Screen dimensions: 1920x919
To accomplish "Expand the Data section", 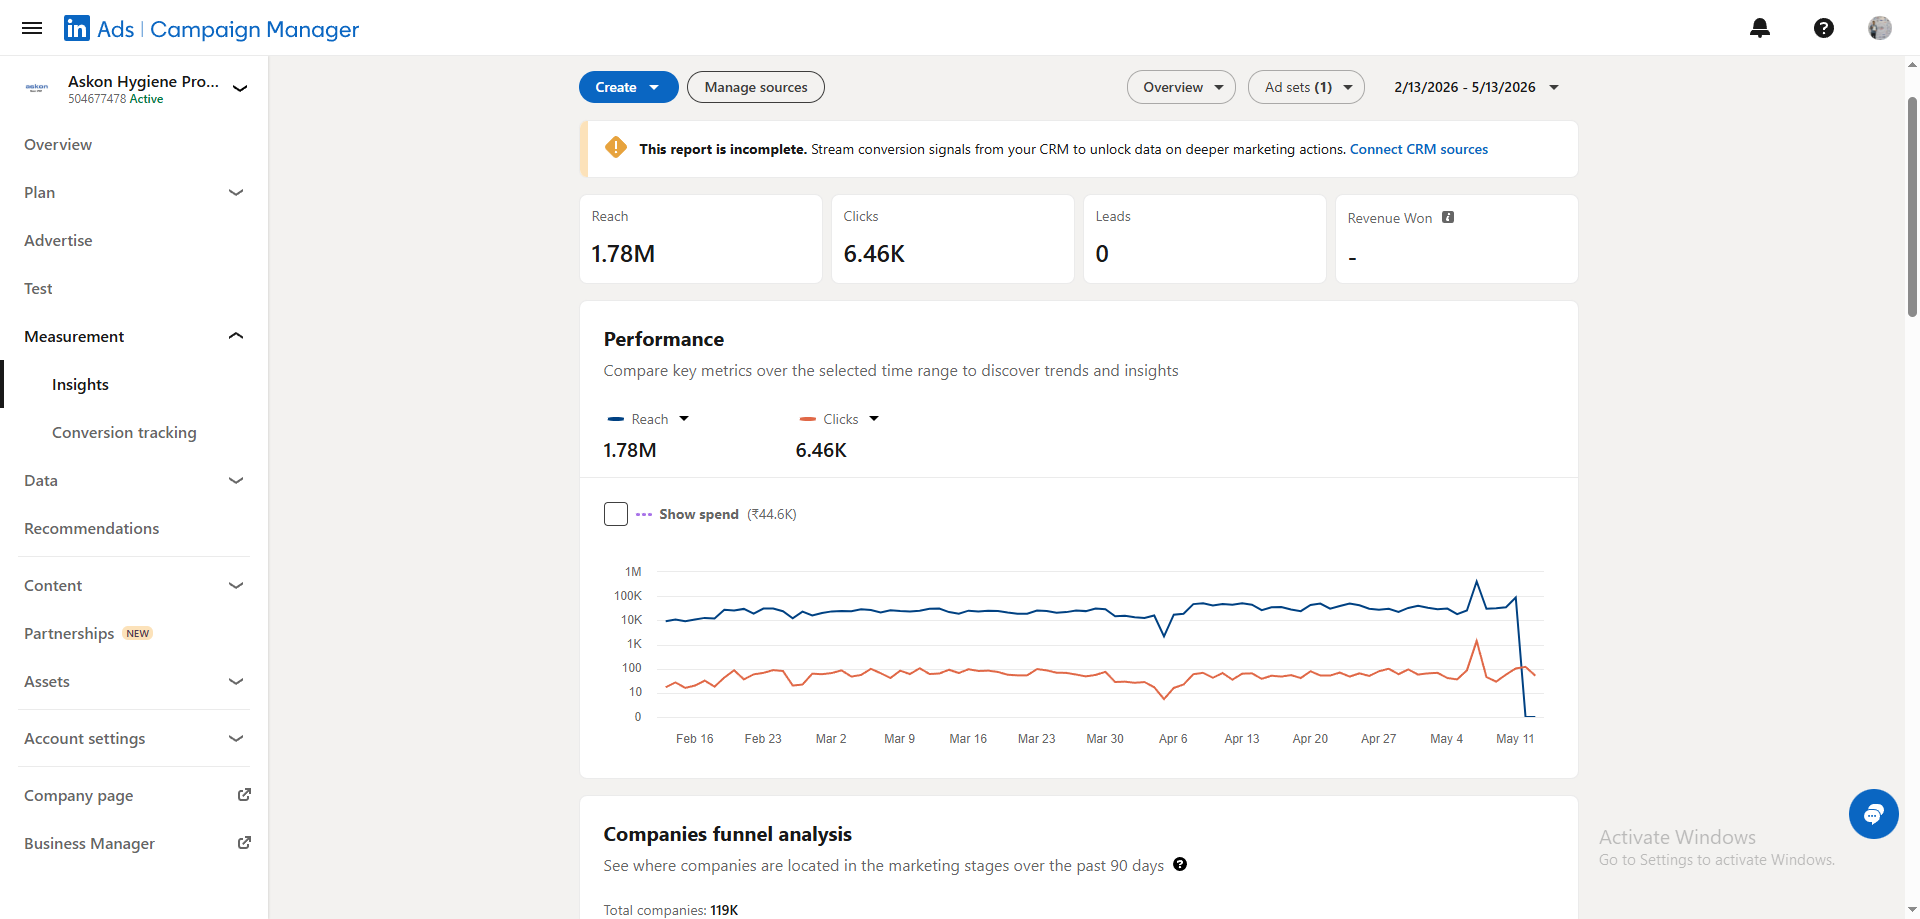I will pyautogui.click(x=236, y=480).
